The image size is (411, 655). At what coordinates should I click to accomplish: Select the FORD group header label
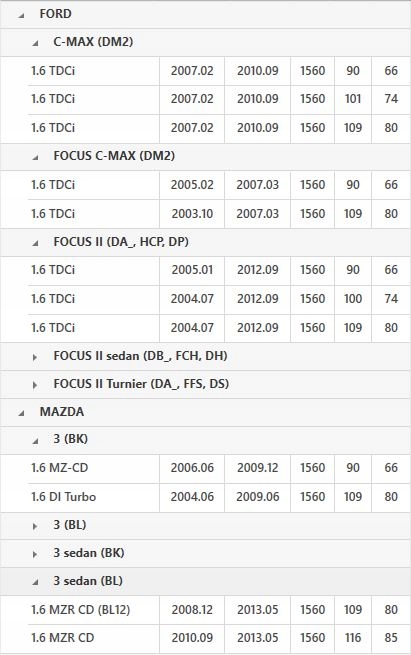click(x=56, y=14)
